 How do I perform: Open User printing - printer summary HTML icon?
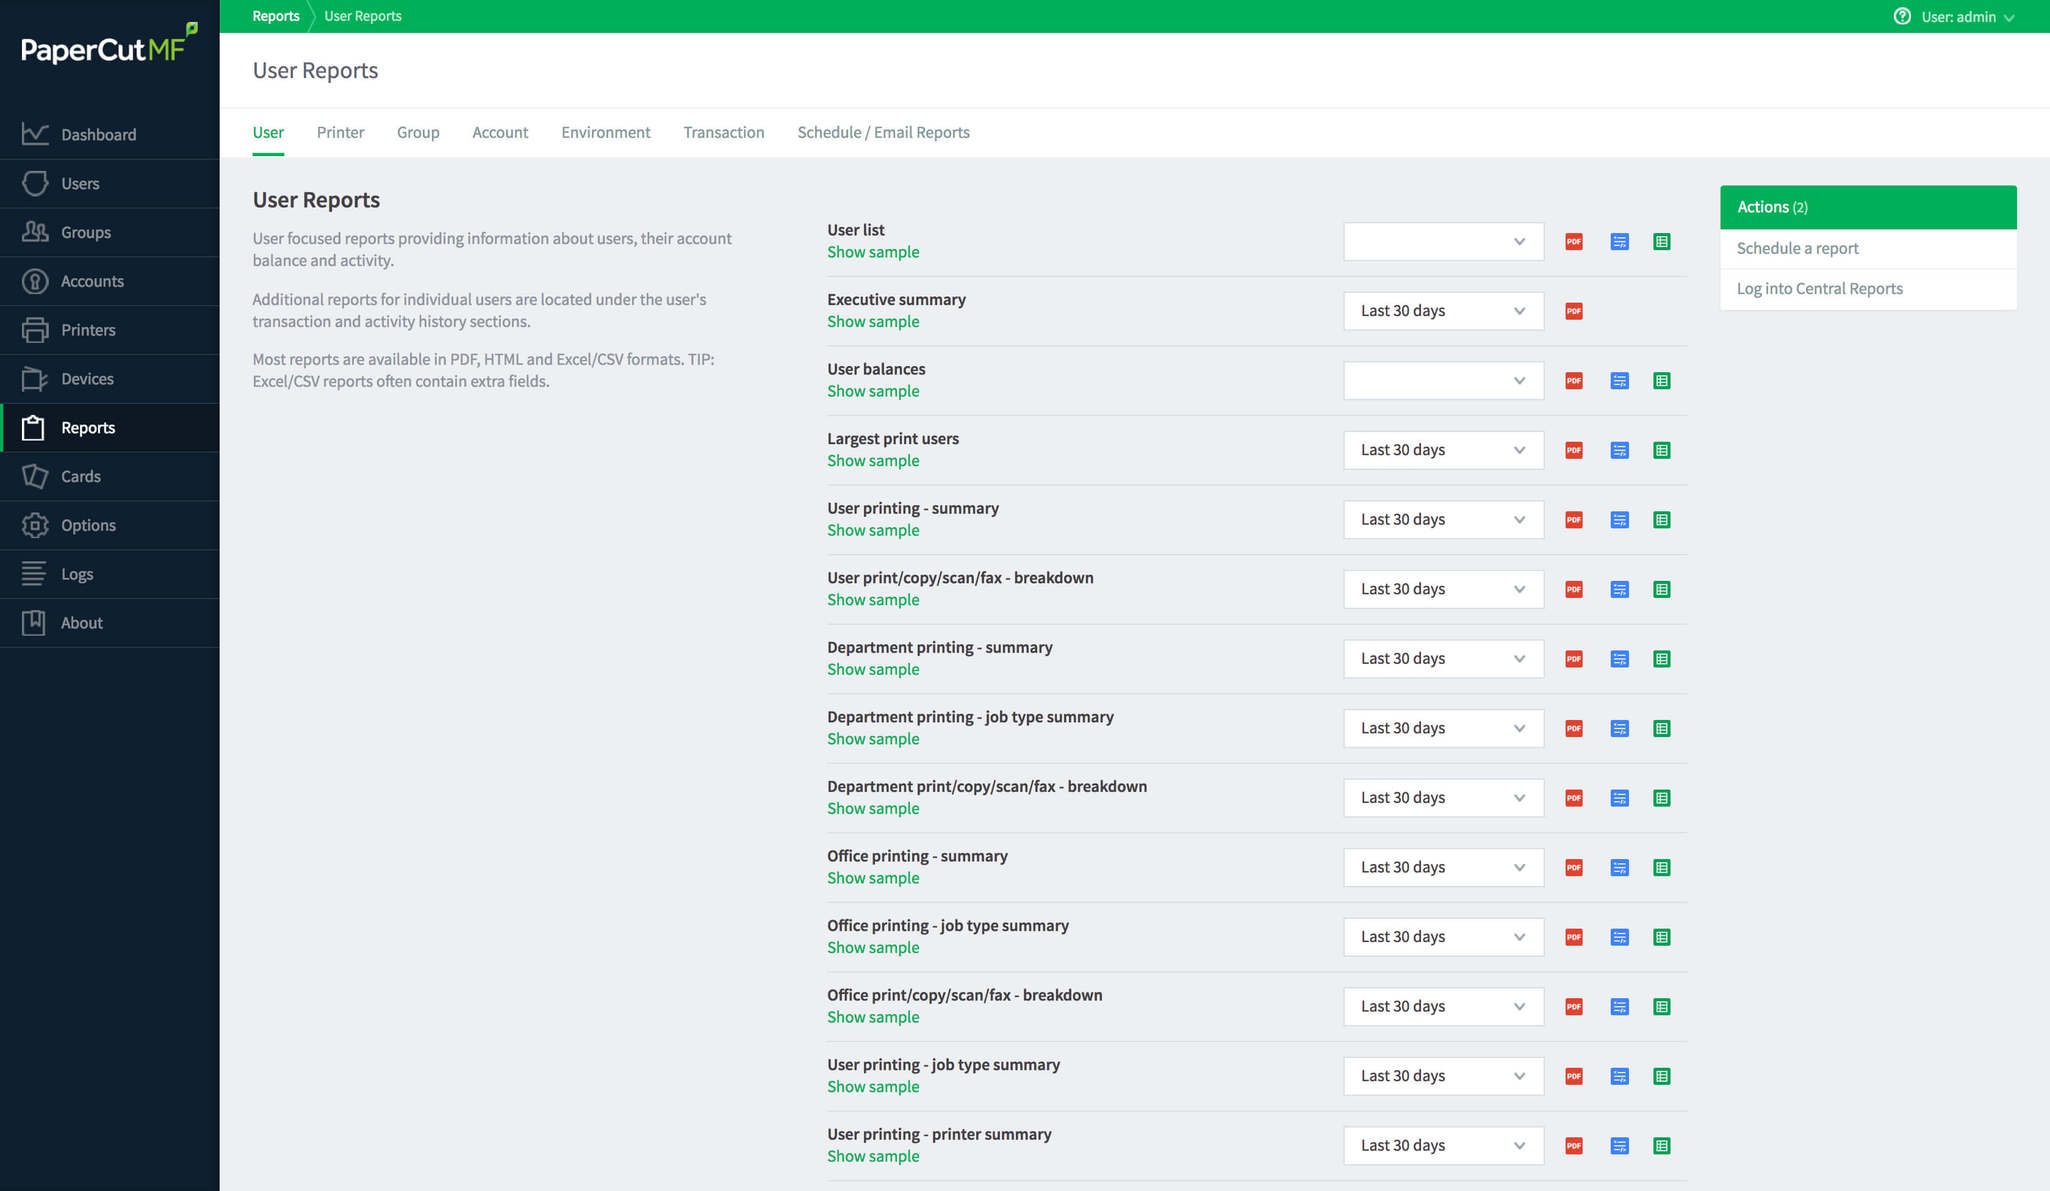tap(1619, 1146)
